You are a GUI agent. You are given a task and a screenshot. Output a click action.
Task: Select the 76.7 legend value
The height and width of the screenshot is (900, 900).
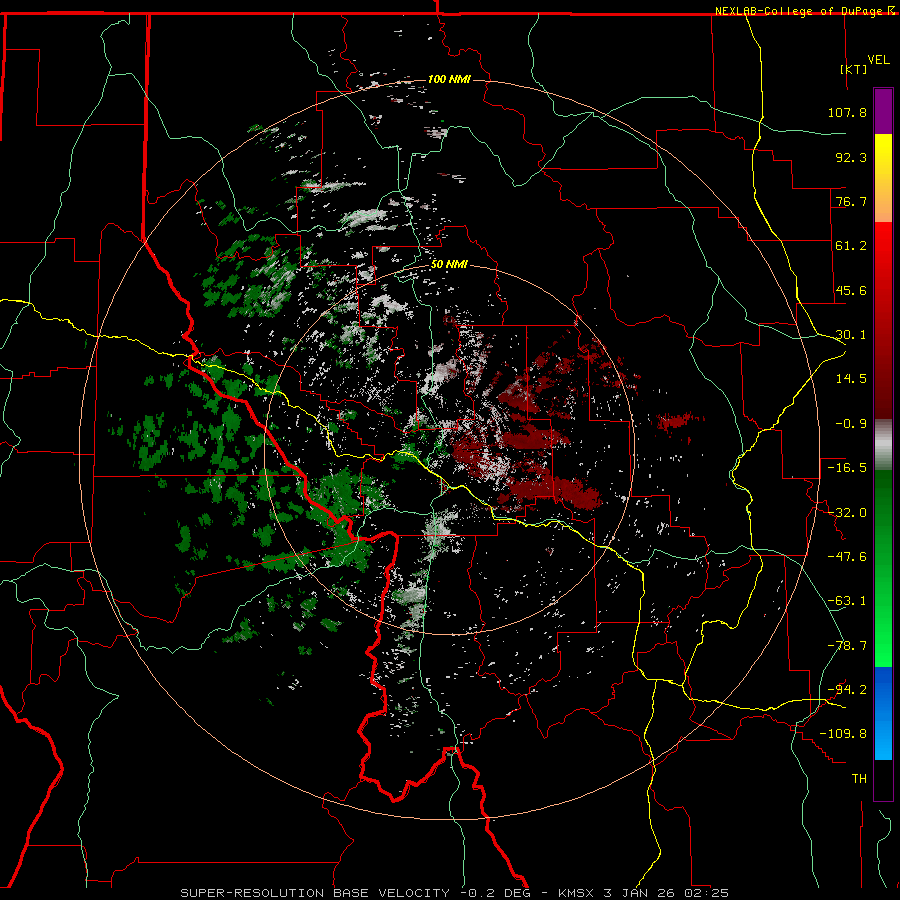[851, 201]
